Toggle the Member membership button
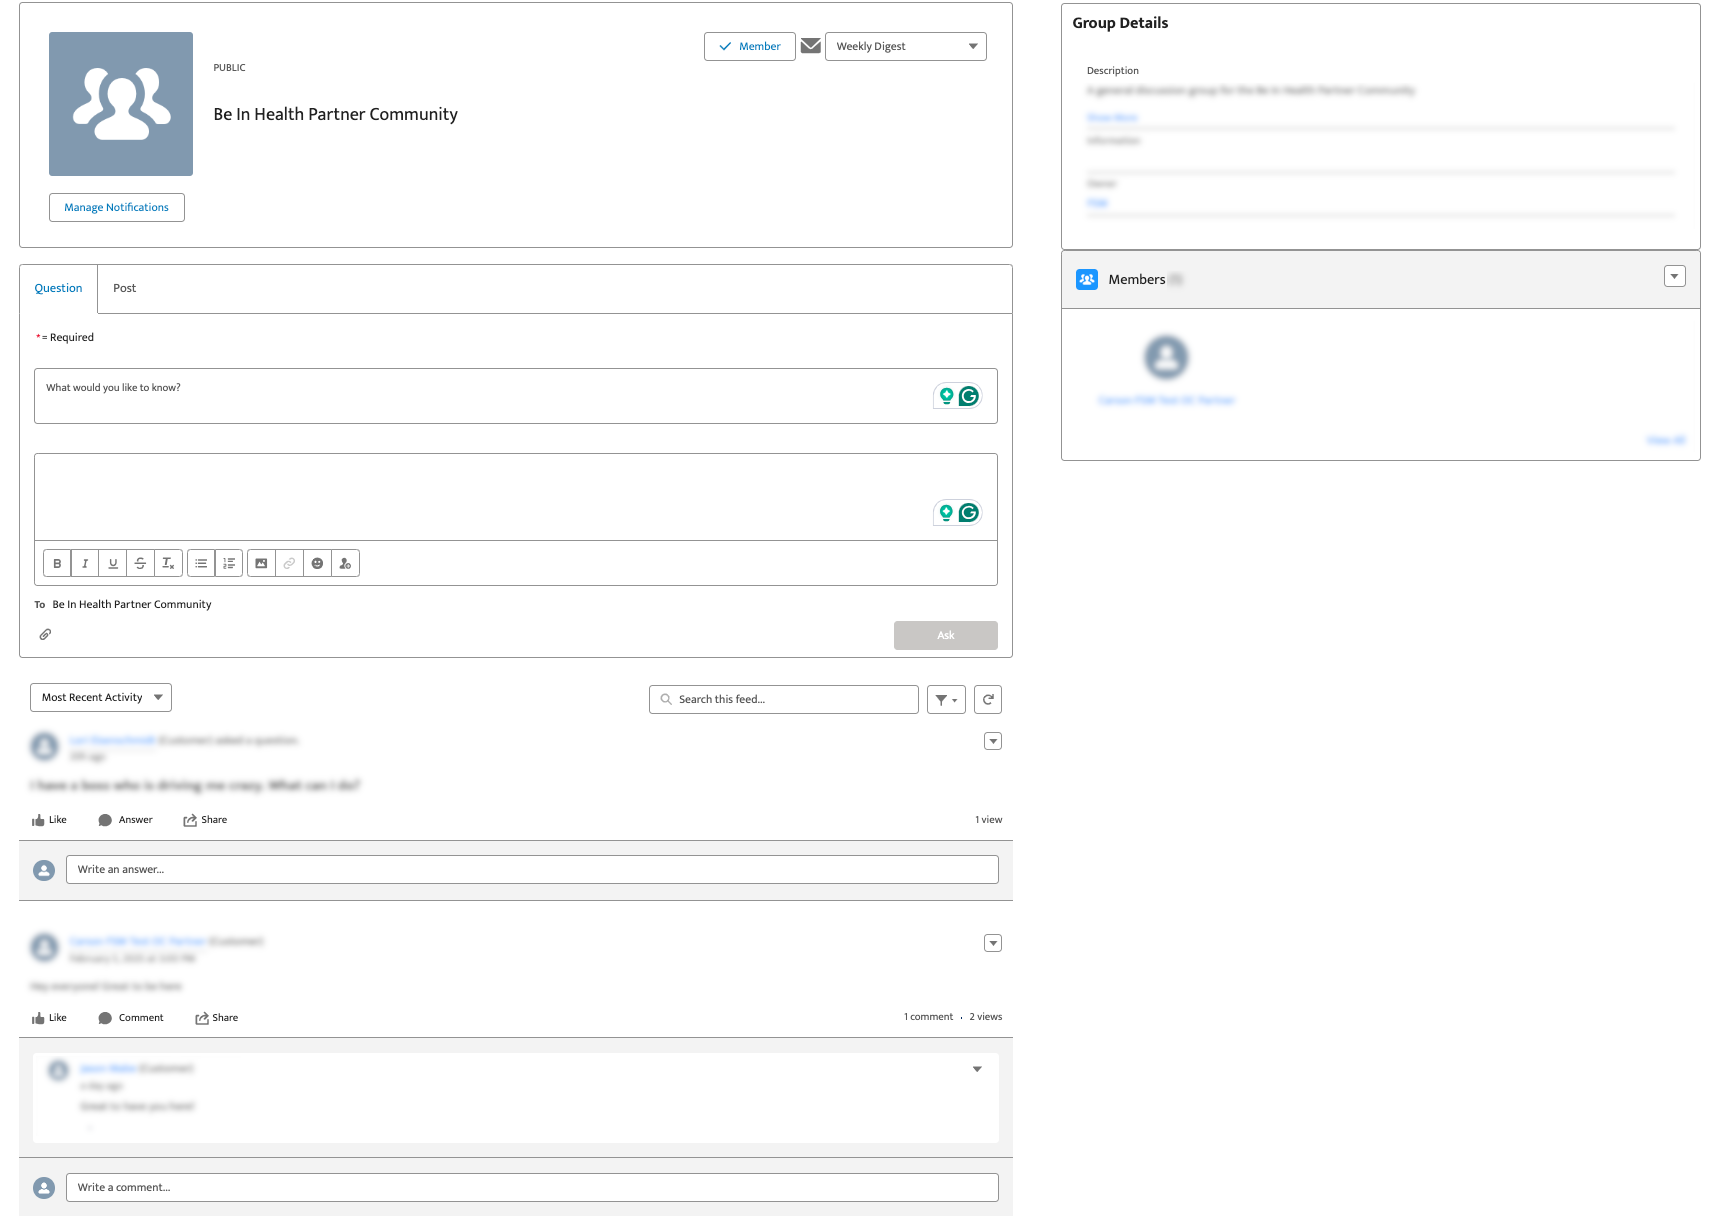This screenshot has height=1216, width=1716. [x=749, y=46]
